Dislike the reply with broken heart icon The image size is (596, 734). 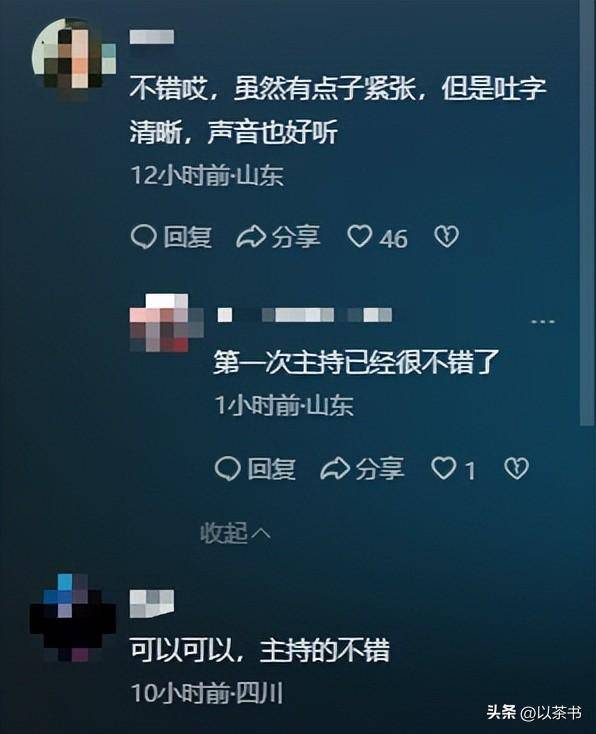[516, 469]
